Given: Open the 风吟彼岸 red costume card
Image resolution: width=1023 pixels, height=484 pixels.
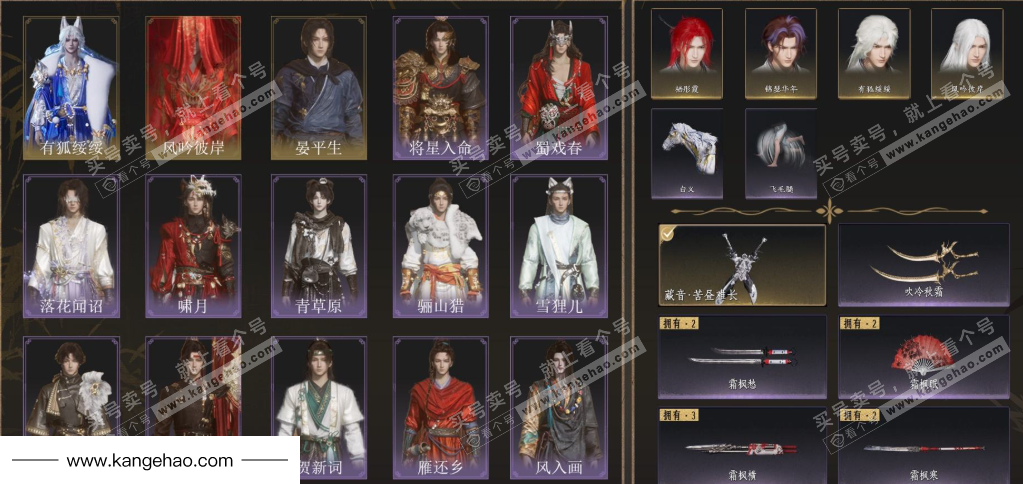Looking at the screenshot, I should click(192, 88).
